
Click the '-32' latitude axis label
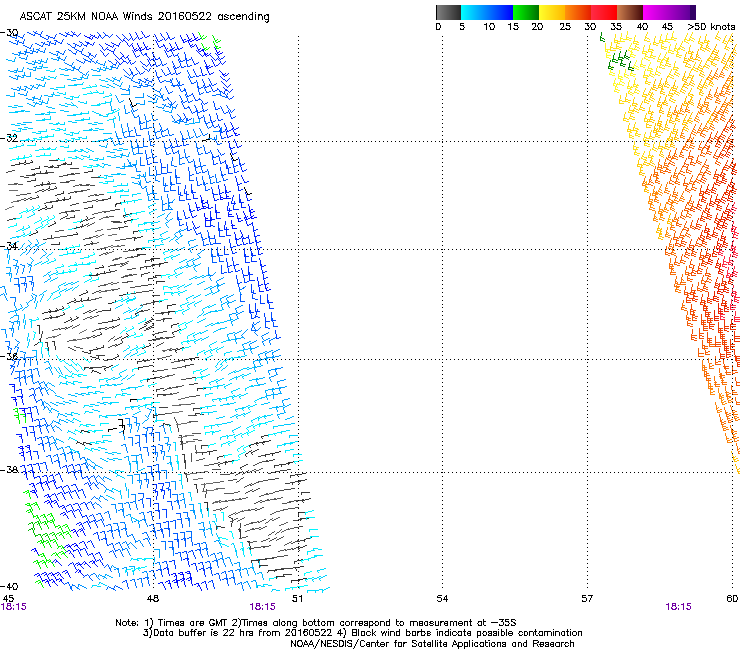(x=9, y=138)
